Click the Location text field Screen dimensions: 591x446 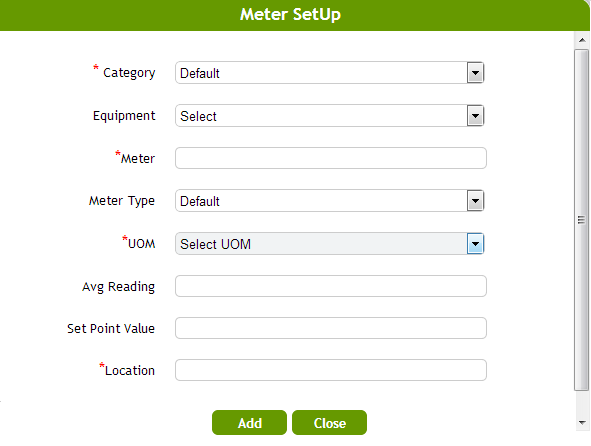(x=331, y=370)
